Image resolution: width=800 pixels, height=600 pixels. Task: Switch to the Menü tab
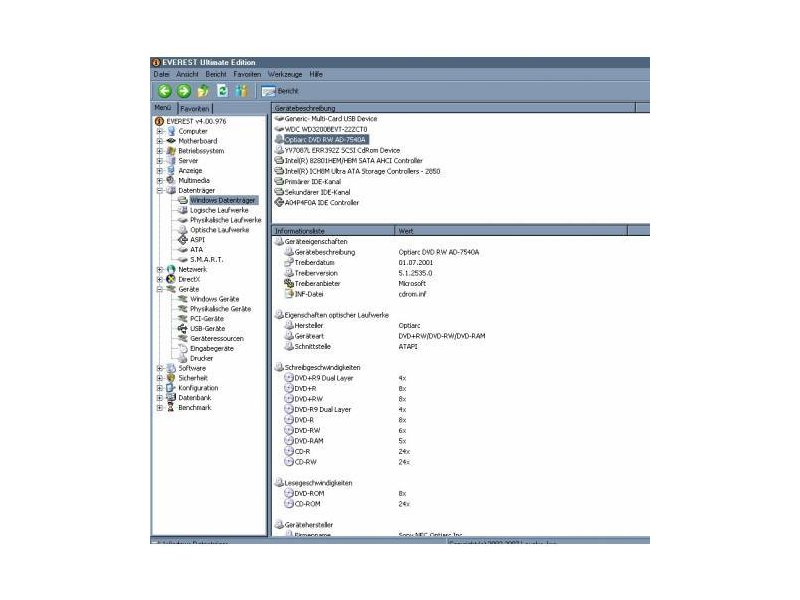(x=163, y=108)
